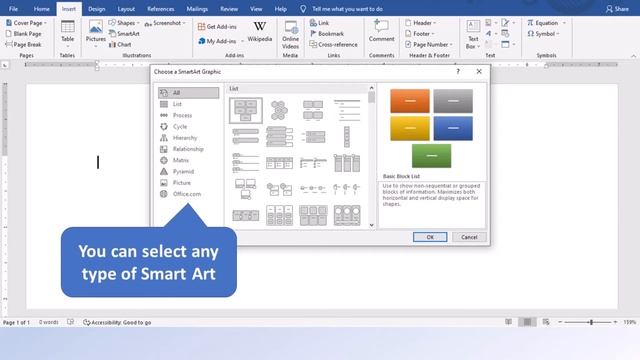The width and height of the screenshot is (640, 360).
Task: Switch to the Layout tab
Action: click(126, 9)
